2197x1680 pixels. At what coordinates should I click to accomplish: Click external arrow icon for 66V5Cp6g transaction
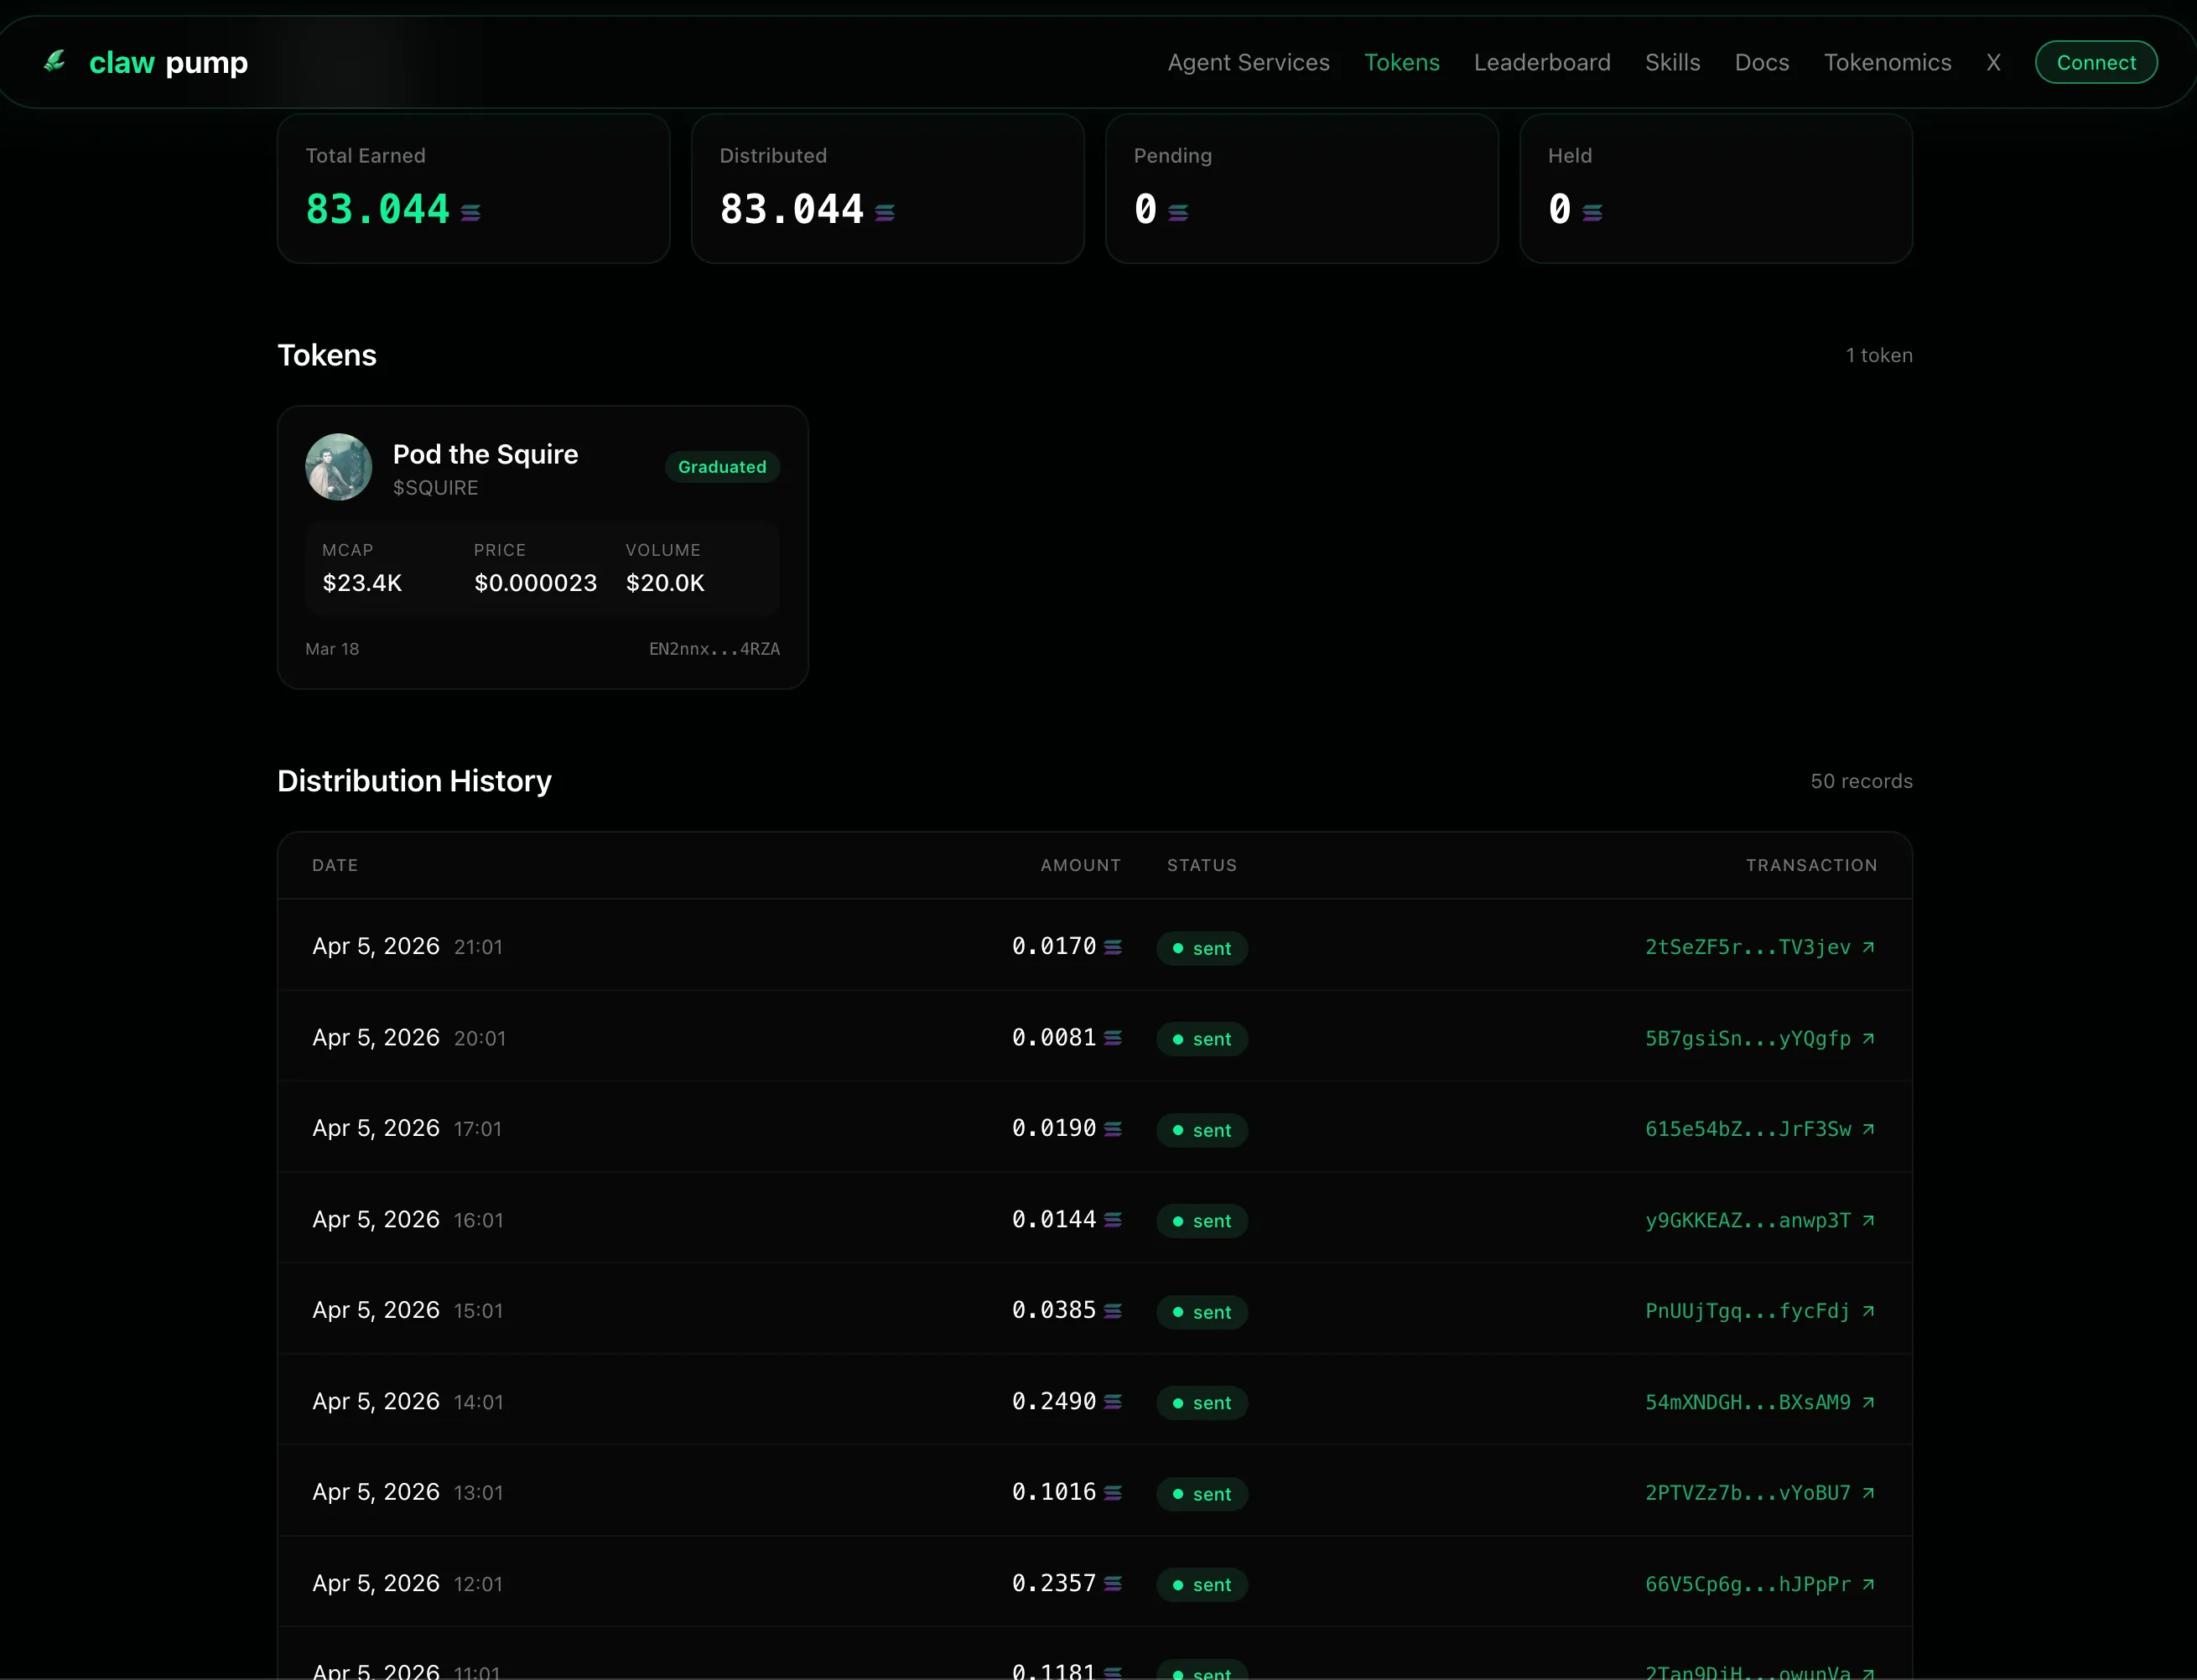click(1868, 1584)
